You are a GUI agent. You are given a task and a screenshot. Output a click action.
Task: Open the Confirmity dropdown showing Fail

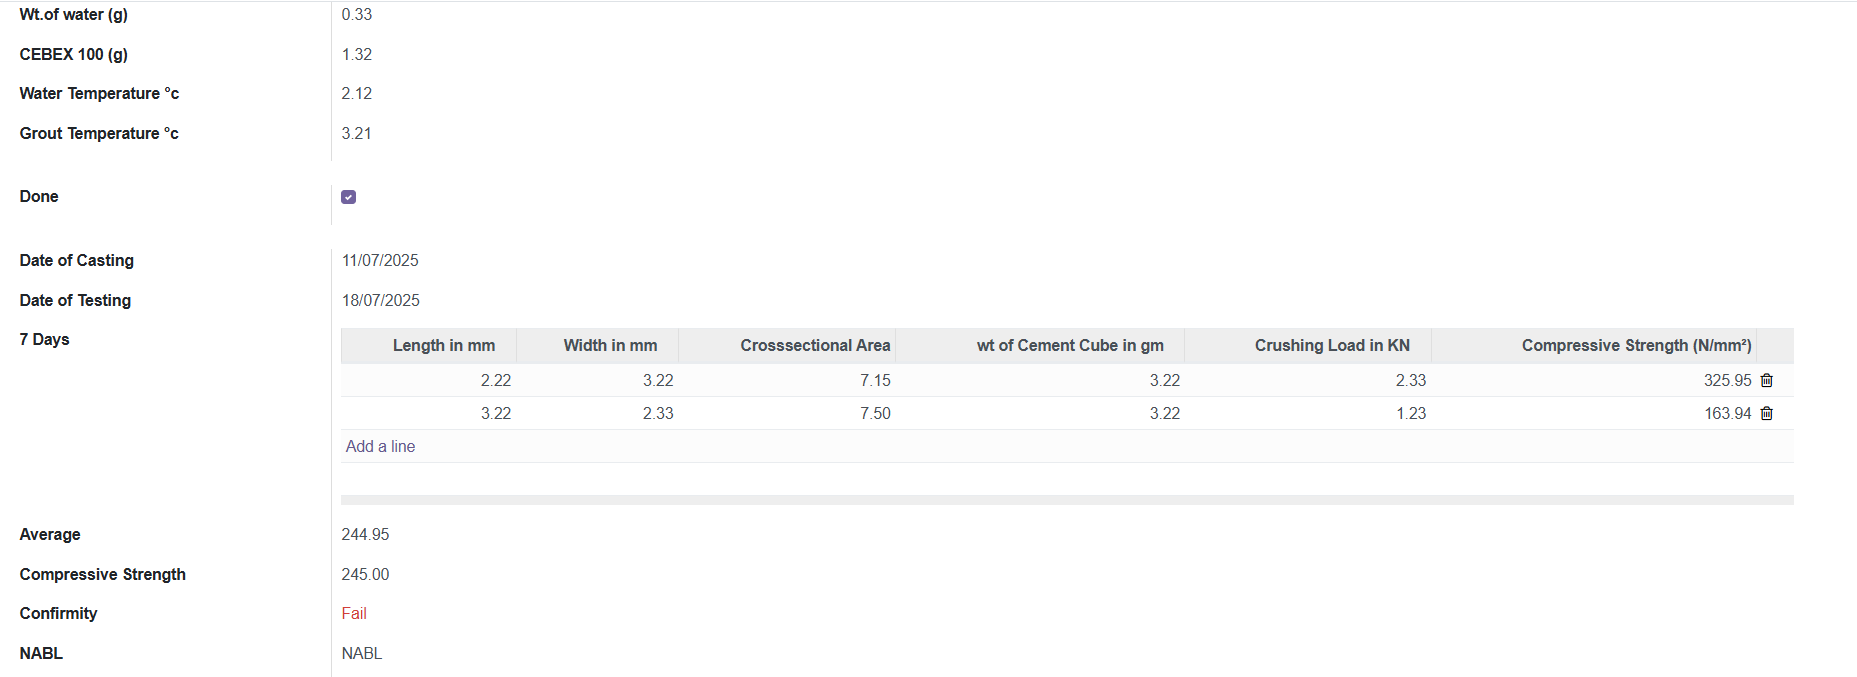click(354, 613)
